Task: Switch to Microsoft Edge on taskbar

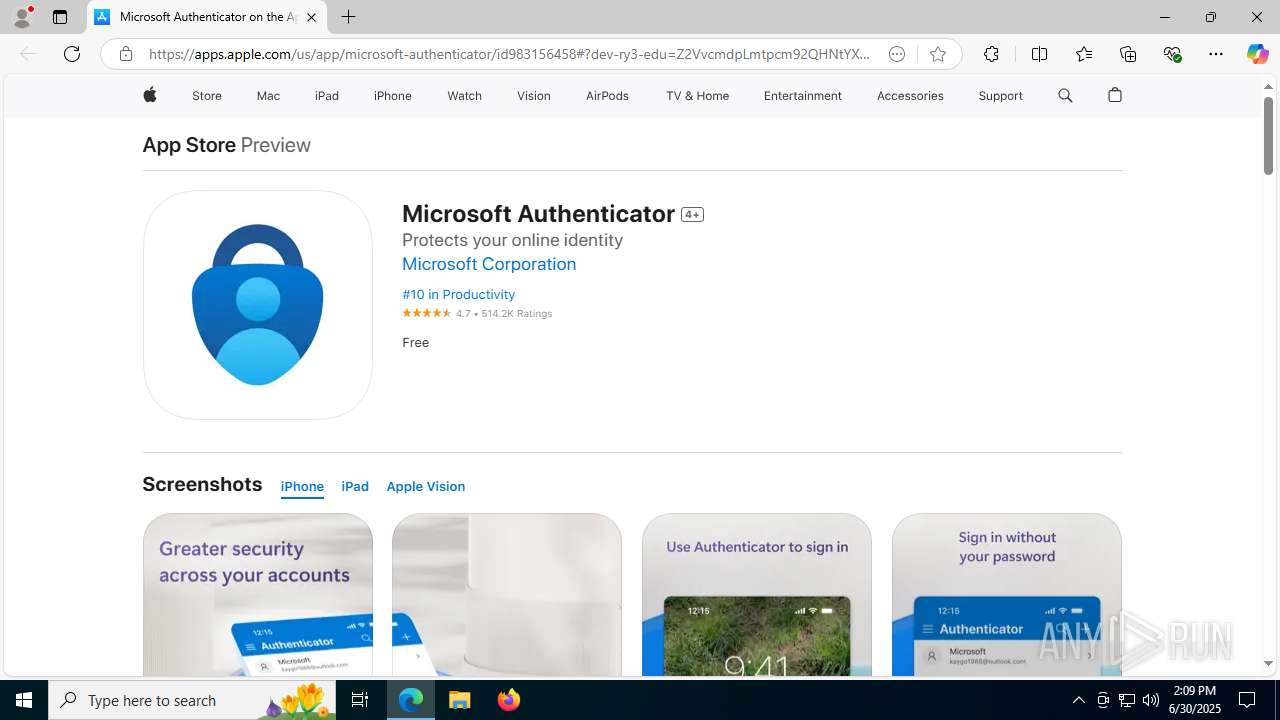Action: click(x=411, y=700)
